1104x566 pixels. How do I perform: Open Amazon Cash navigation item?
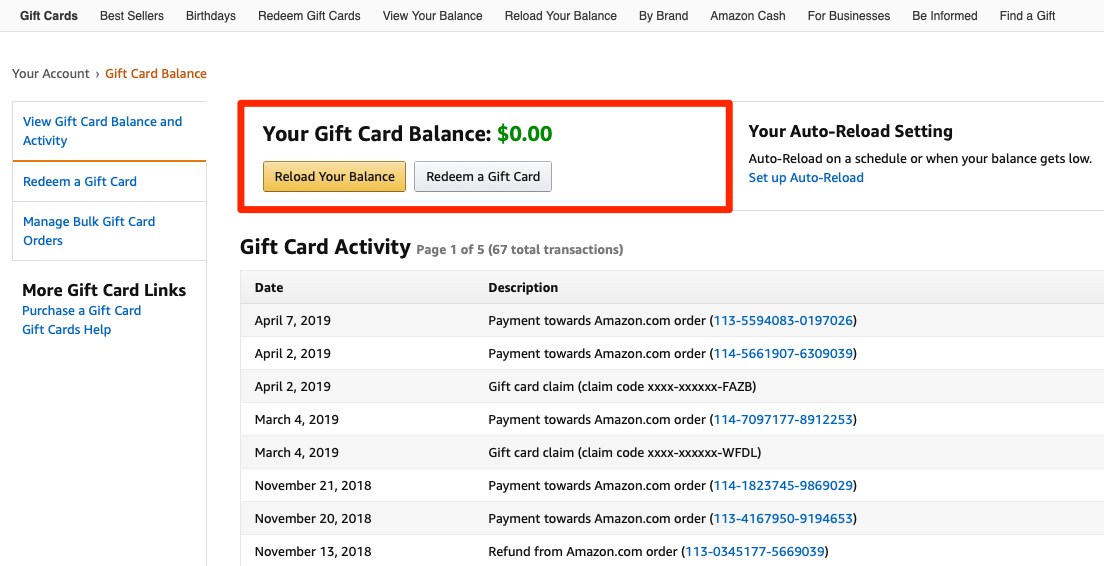click(748, 15)
